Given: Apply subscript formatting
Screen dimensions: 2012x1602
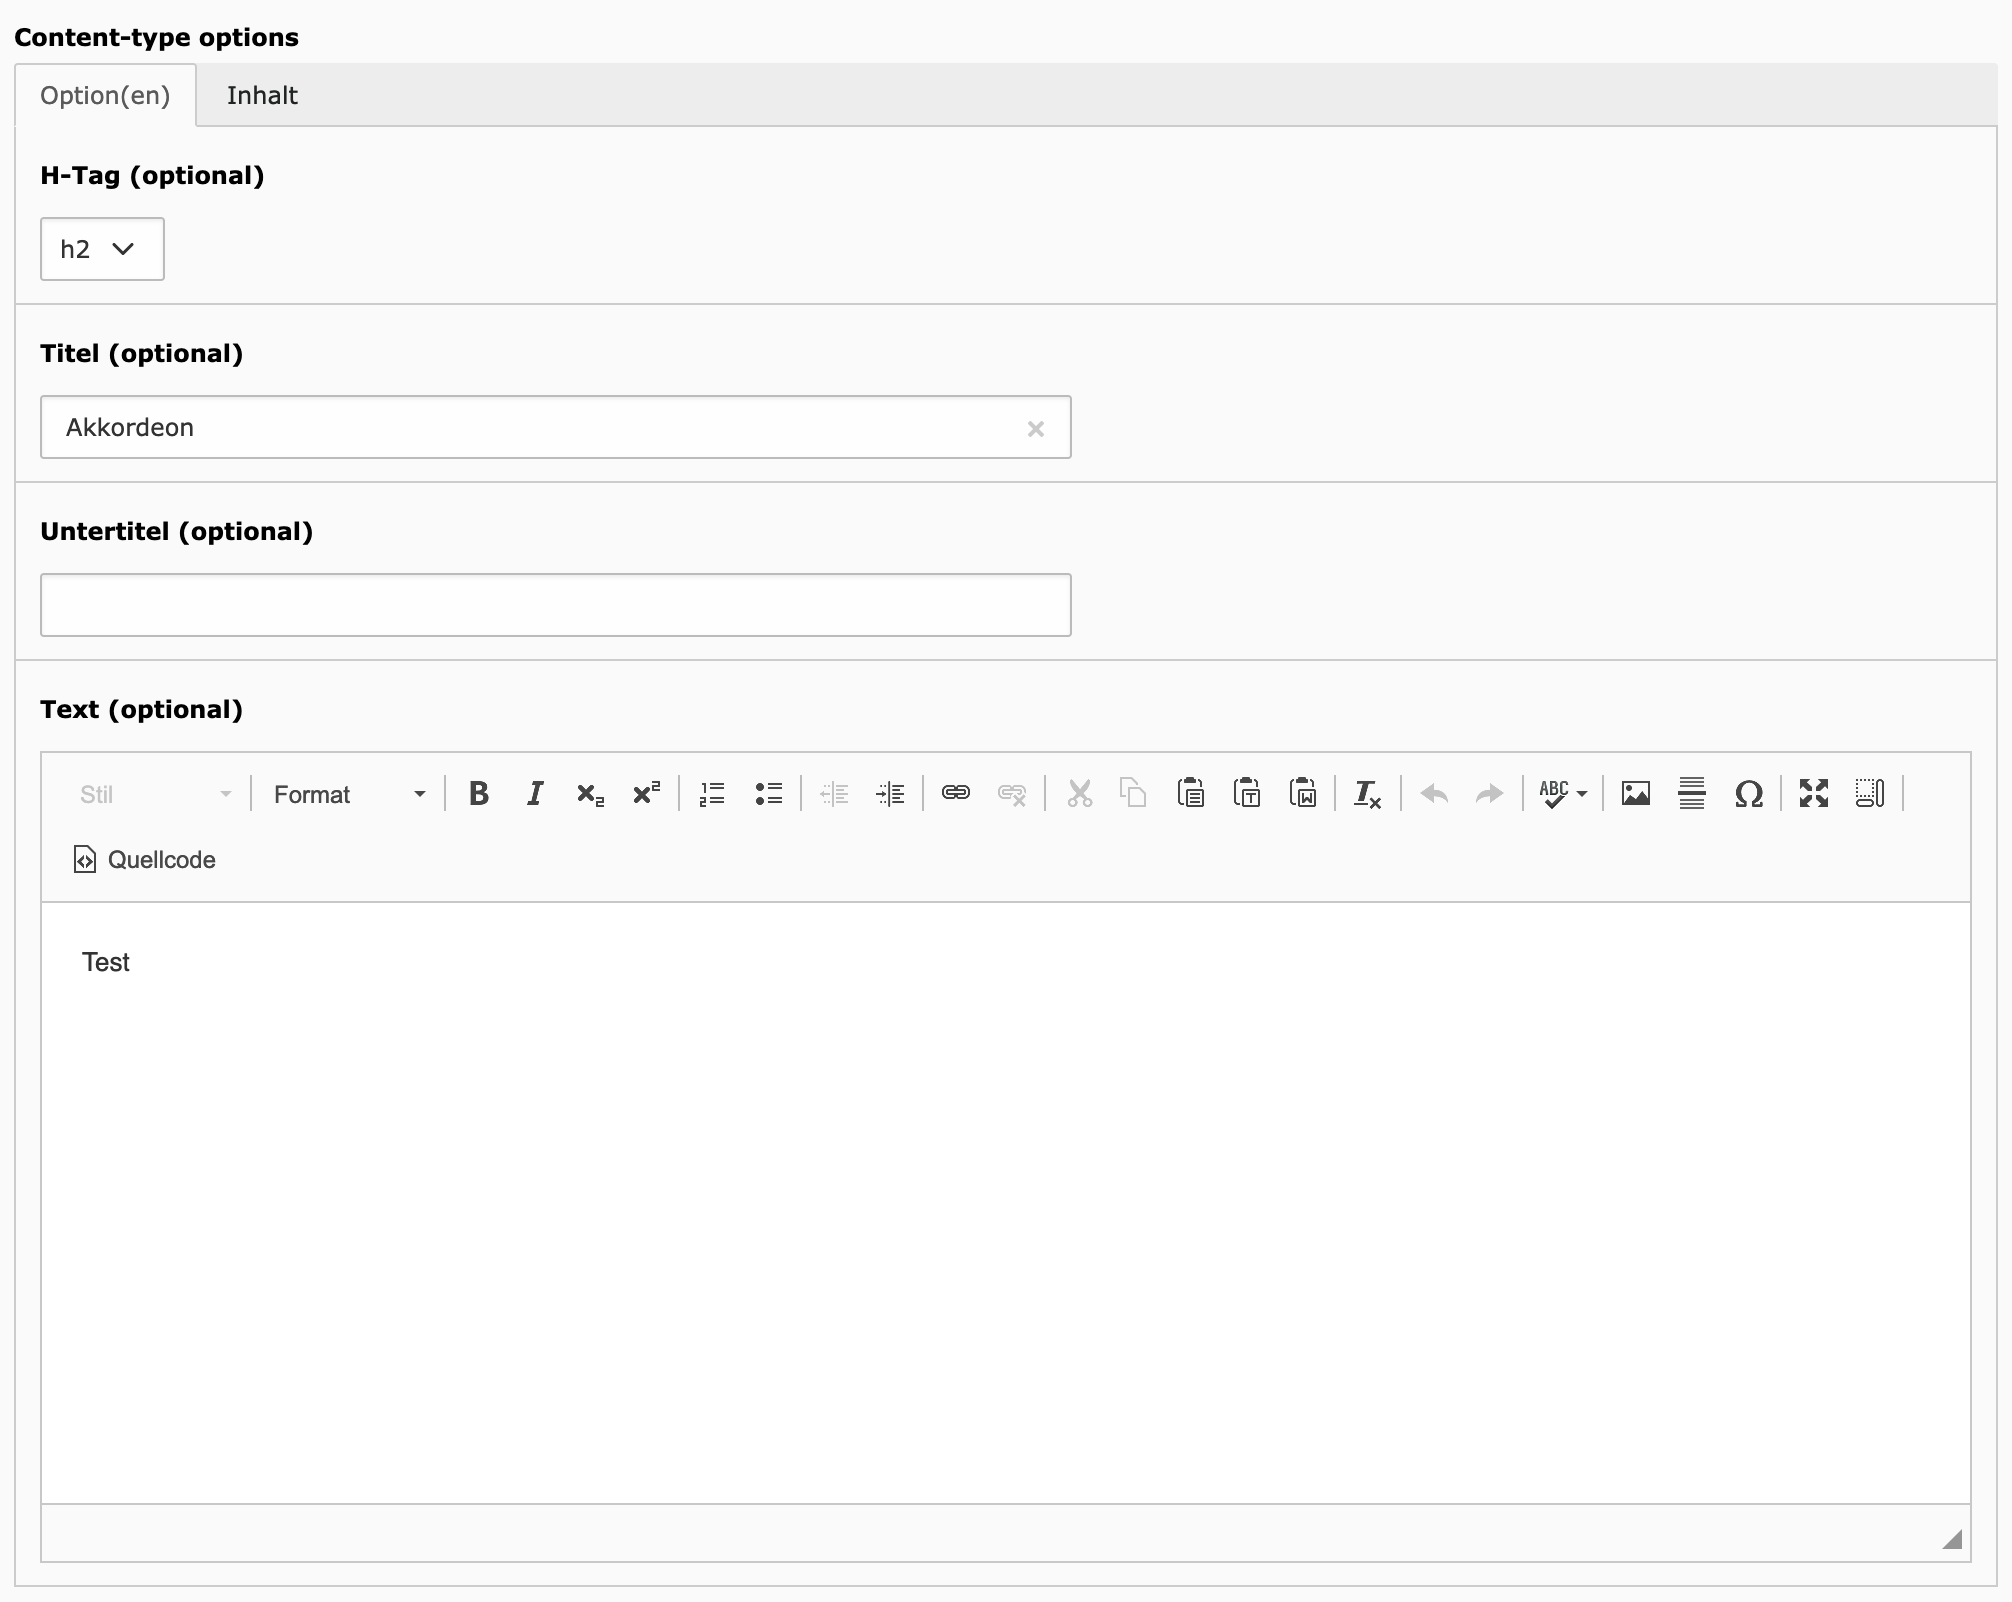Looking at the screenshot, I should (590, 794).
